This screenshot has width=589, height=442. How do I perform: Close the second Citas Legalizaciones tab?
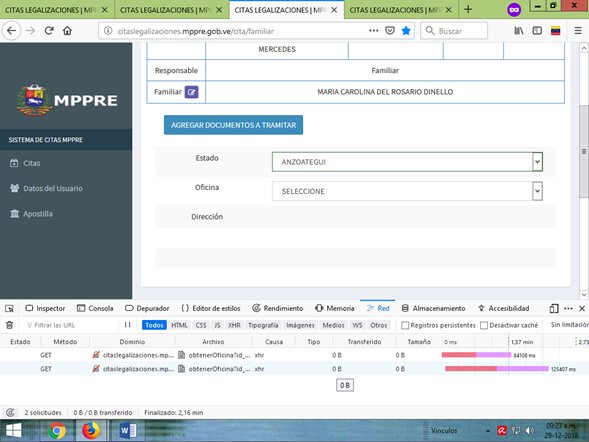(x=219, y=10)
